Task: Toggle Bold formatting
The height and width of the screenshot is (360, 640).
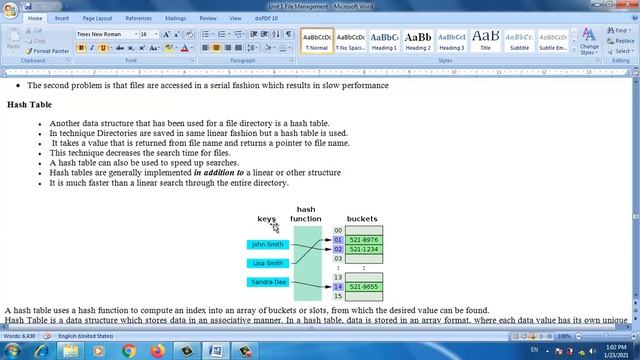Action: [81, 48]
